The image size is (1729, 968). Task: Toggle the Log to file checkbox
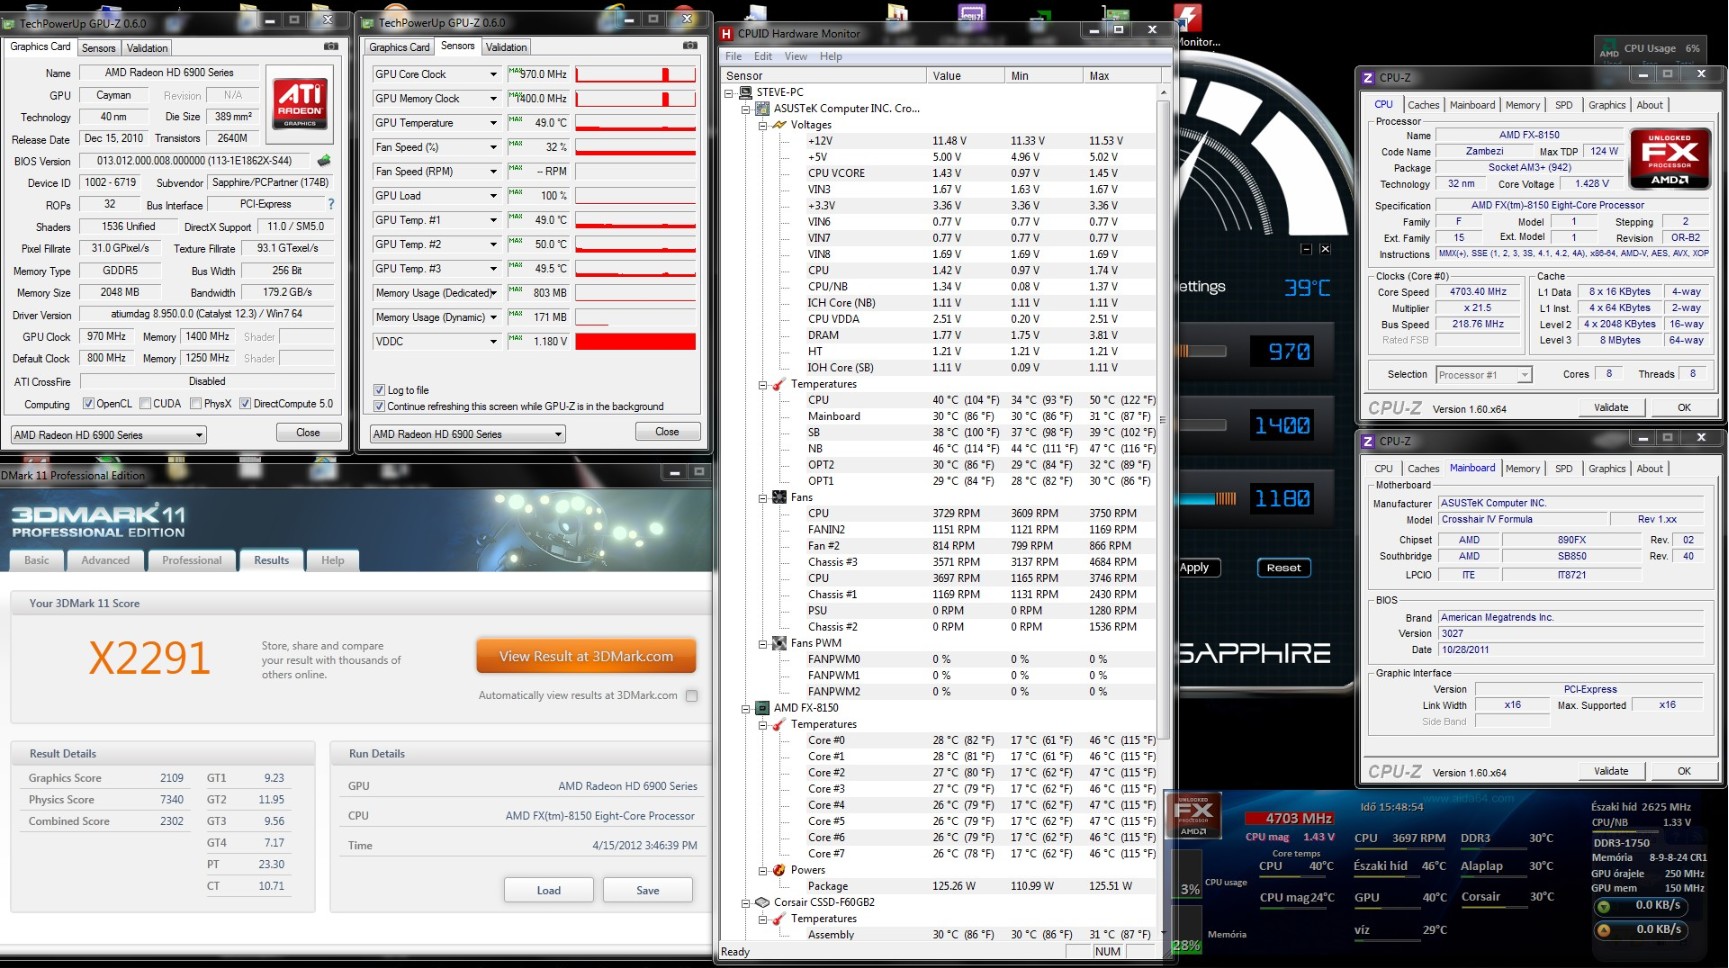(x=379, y=390)
